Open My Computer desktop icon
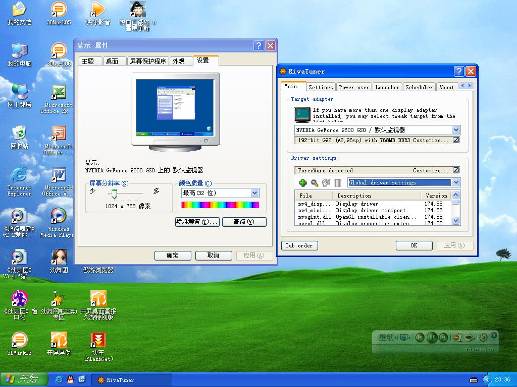This screenshot has height=387, width=517. click(19, 55)
